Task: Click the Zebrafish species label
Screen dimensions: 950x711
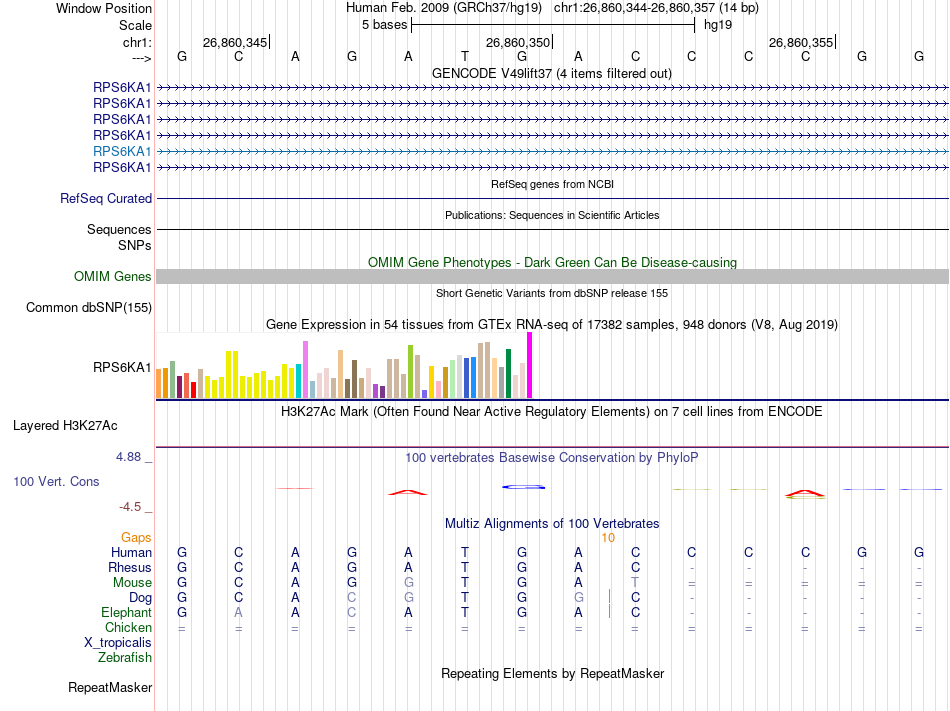Action: pos(125,658)
